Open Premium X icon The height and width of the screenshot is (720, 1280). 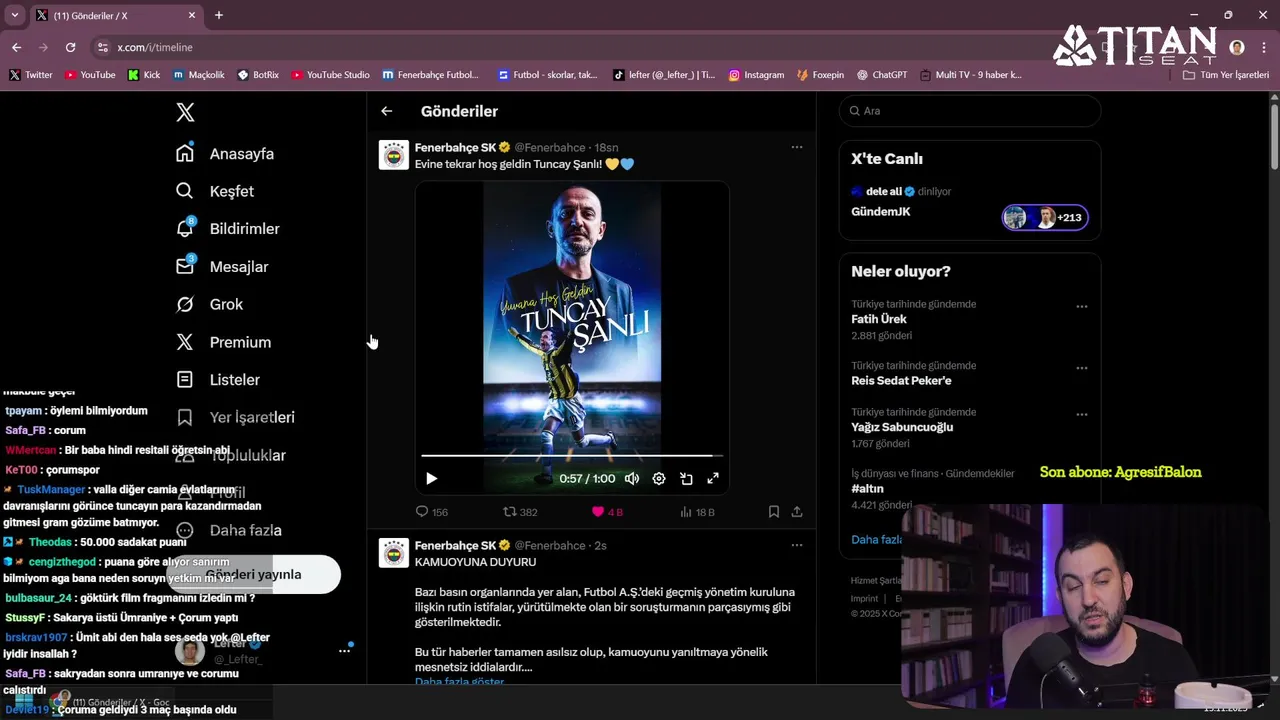point(185,342)
